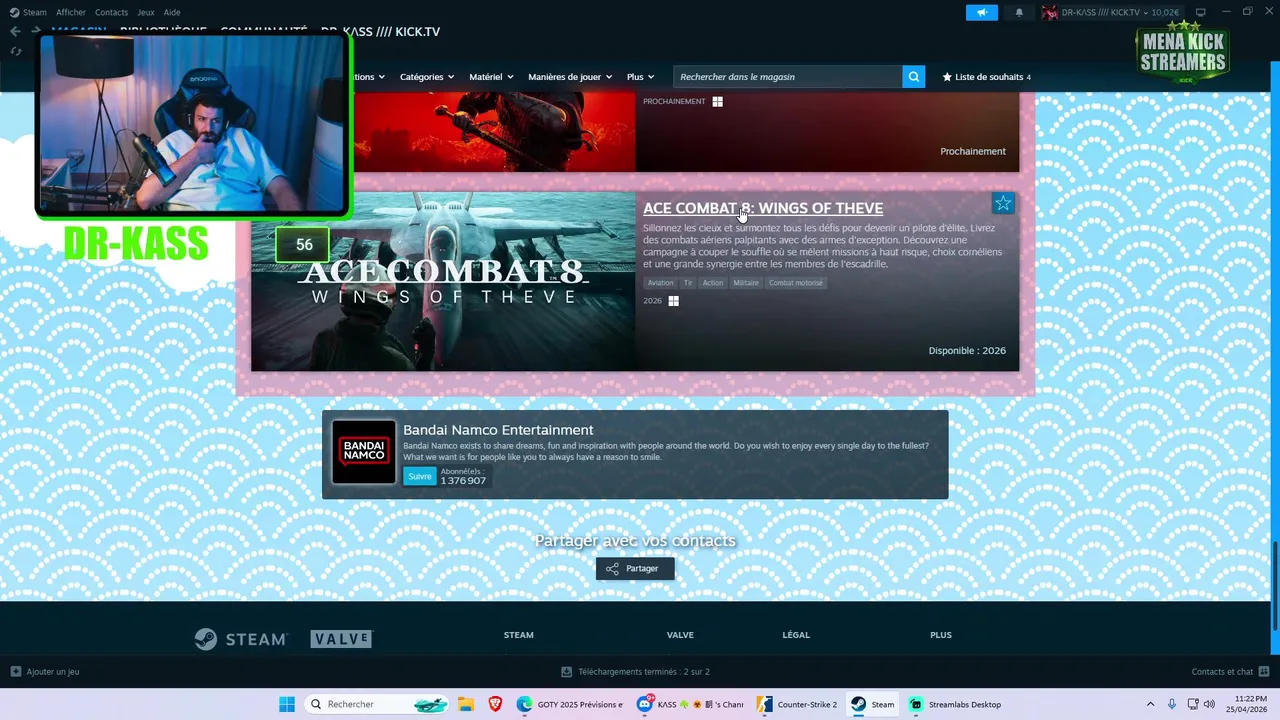1280x720 pixels.
Task: Add Ace Combat 8 to wishlist via star icon
Action: [x=1003, y=203]
